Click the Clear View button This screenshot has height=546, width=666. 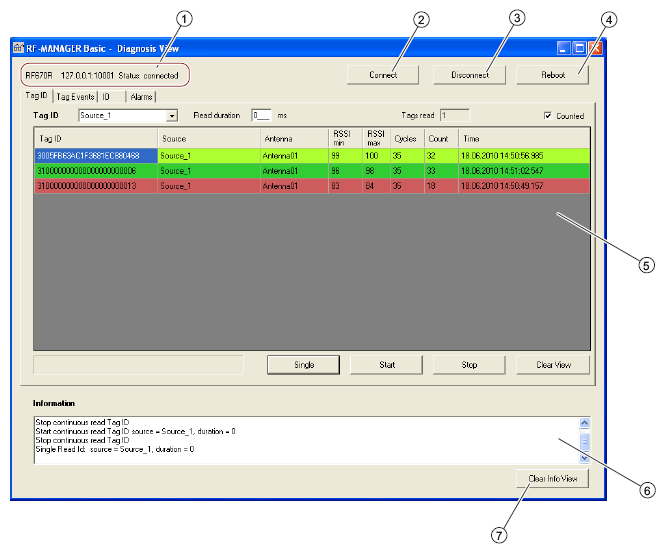[553, 365]
